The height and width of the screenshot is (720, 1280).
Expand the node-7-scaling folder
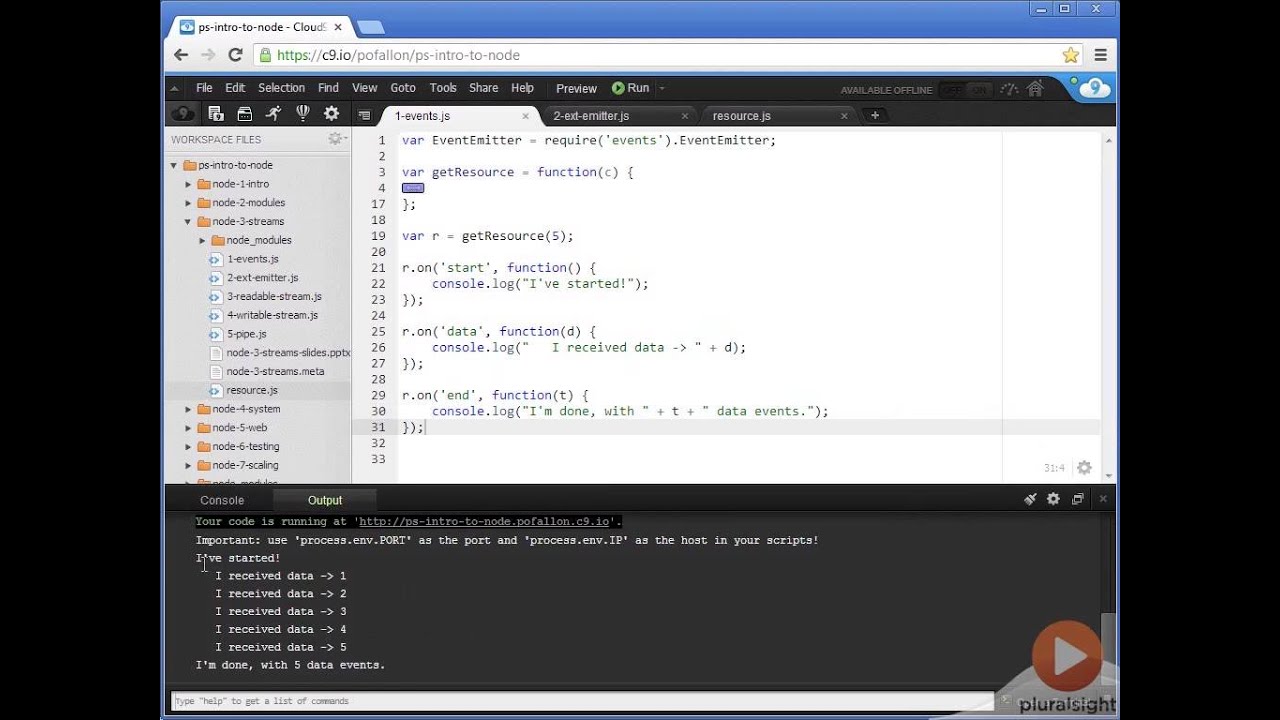188,465
